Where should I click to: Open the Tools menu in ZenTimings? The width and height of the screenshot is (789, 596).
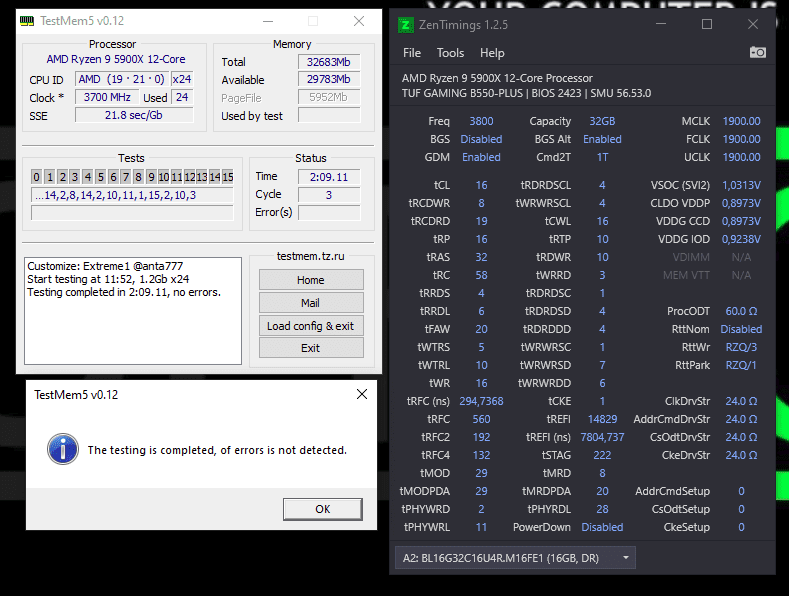pos(450,53)
